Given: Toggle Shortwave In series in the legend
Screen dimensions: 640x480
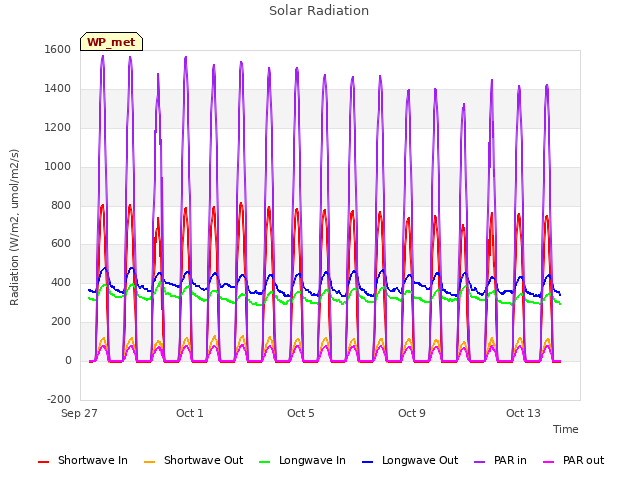Looking at the screenshot, I should tap(83, 460).
